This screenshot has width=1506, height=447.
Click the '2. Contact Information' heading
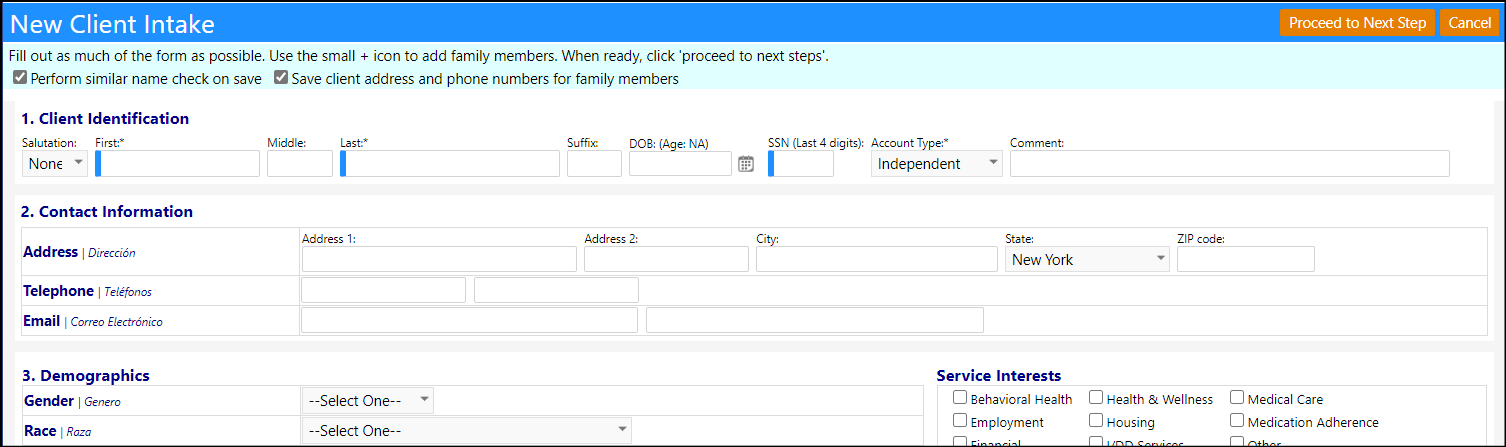tap(107, 211)
